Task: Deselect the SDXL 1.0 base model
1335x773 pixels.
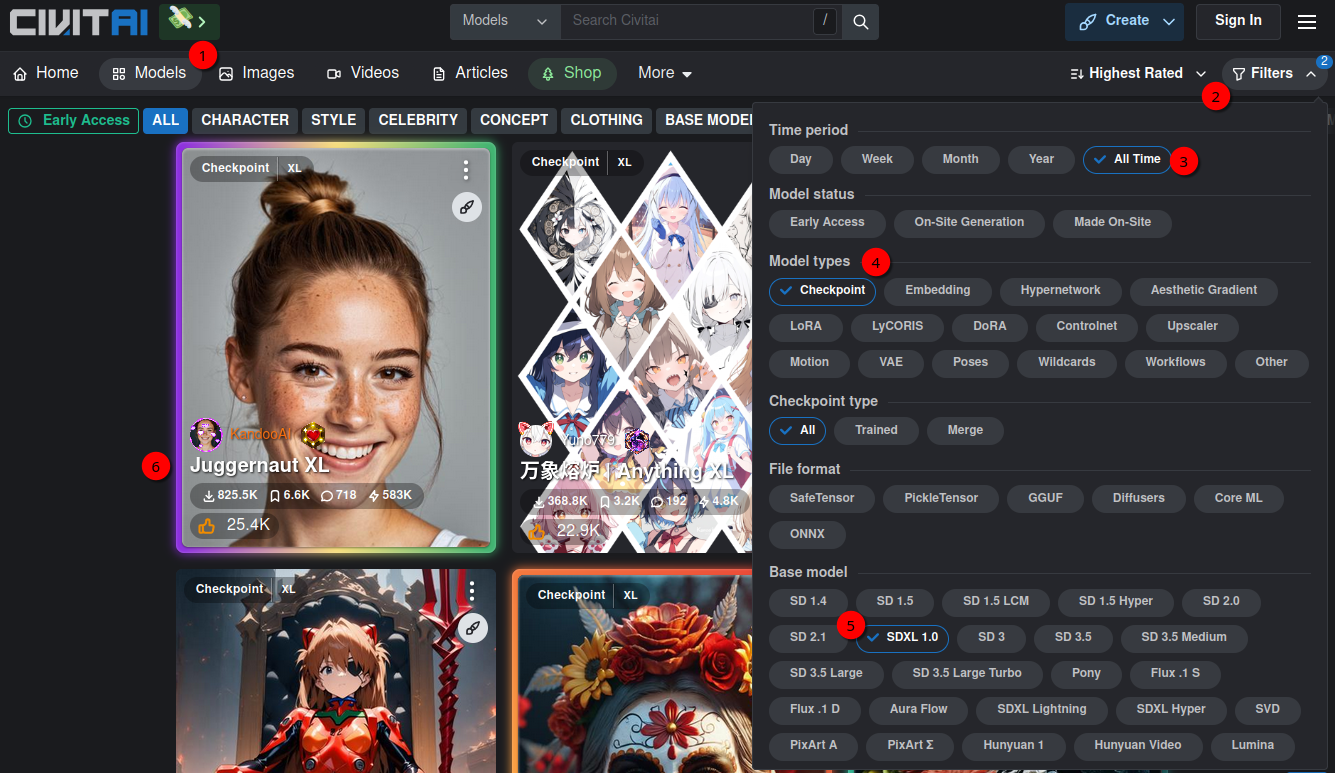Action: (902, 637)
